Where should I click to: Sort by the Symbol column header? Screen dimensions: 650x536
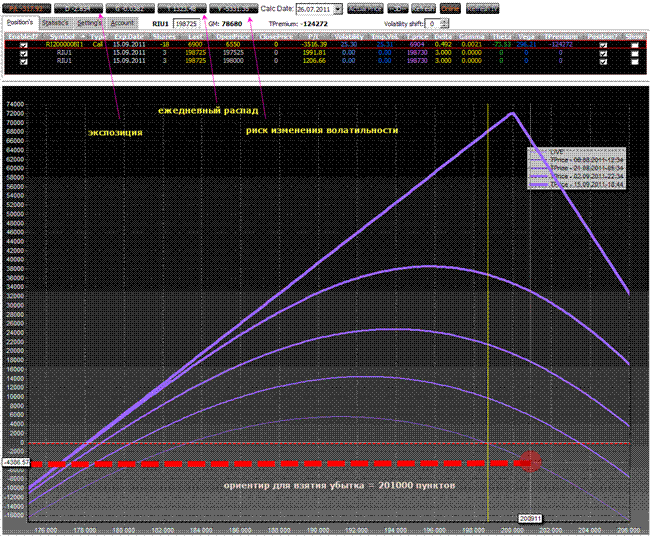pos(64,36)
